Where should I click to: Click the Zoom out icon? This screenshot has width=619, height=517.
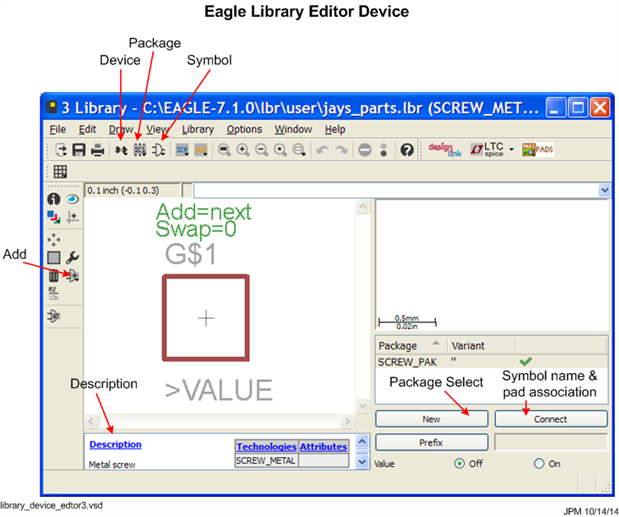coord(261,150)
